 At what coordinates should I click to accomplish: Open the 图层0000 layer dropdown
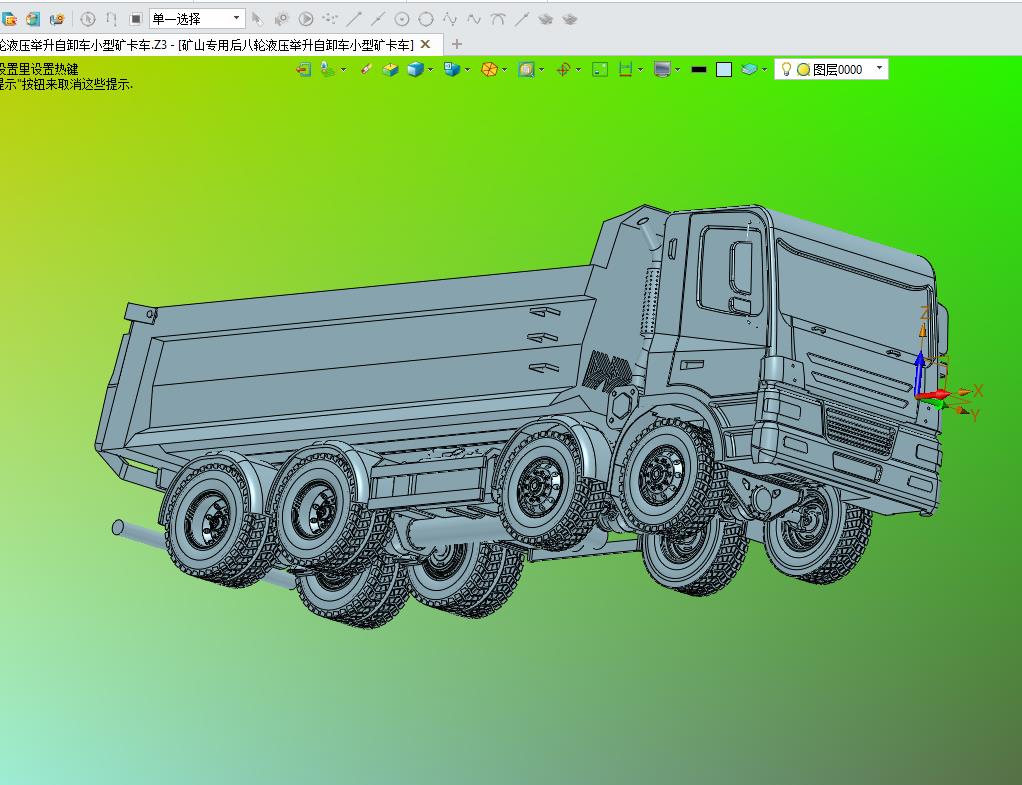[x=831, y=69]
